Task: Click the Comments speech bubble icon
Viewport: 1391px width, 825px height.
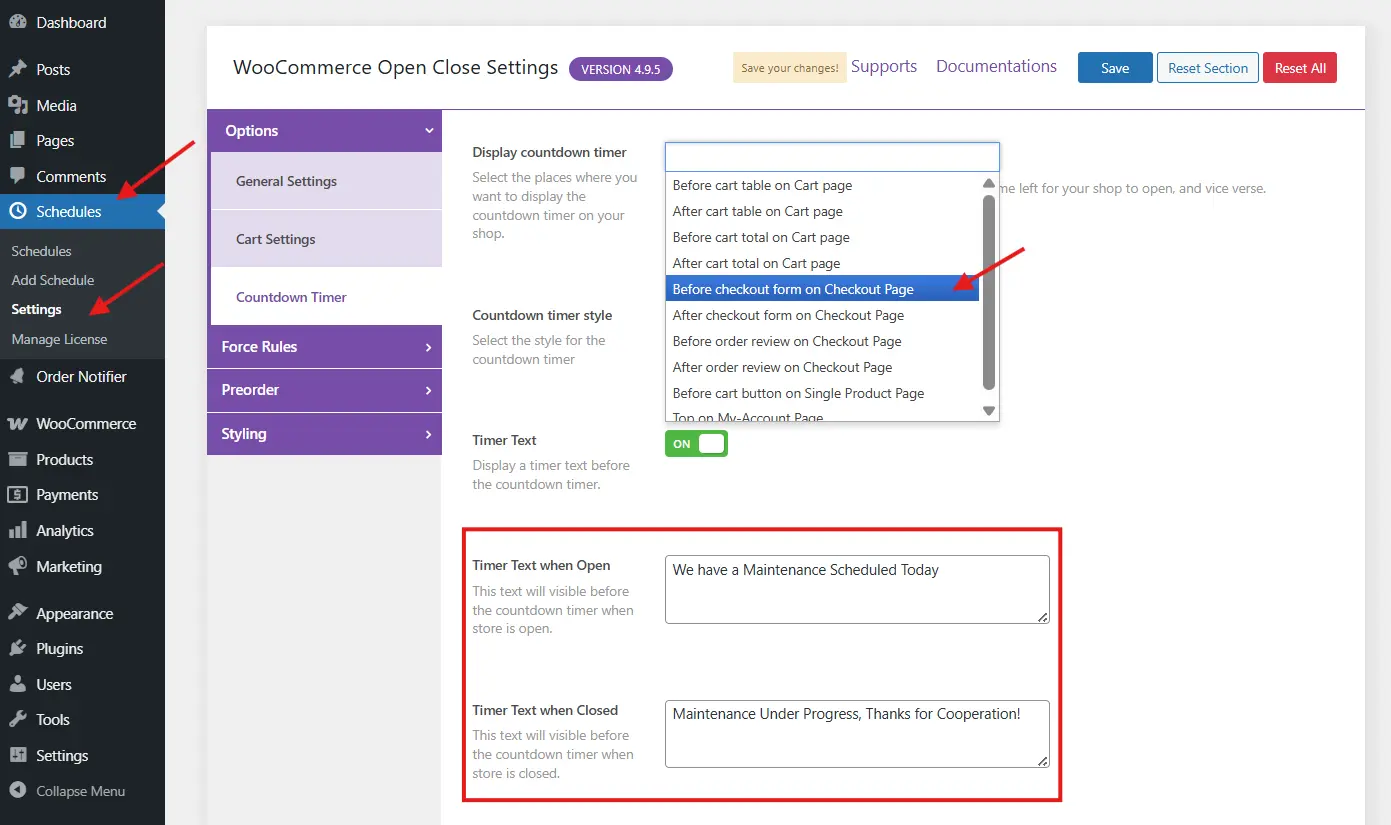Action: click(17, 176)
